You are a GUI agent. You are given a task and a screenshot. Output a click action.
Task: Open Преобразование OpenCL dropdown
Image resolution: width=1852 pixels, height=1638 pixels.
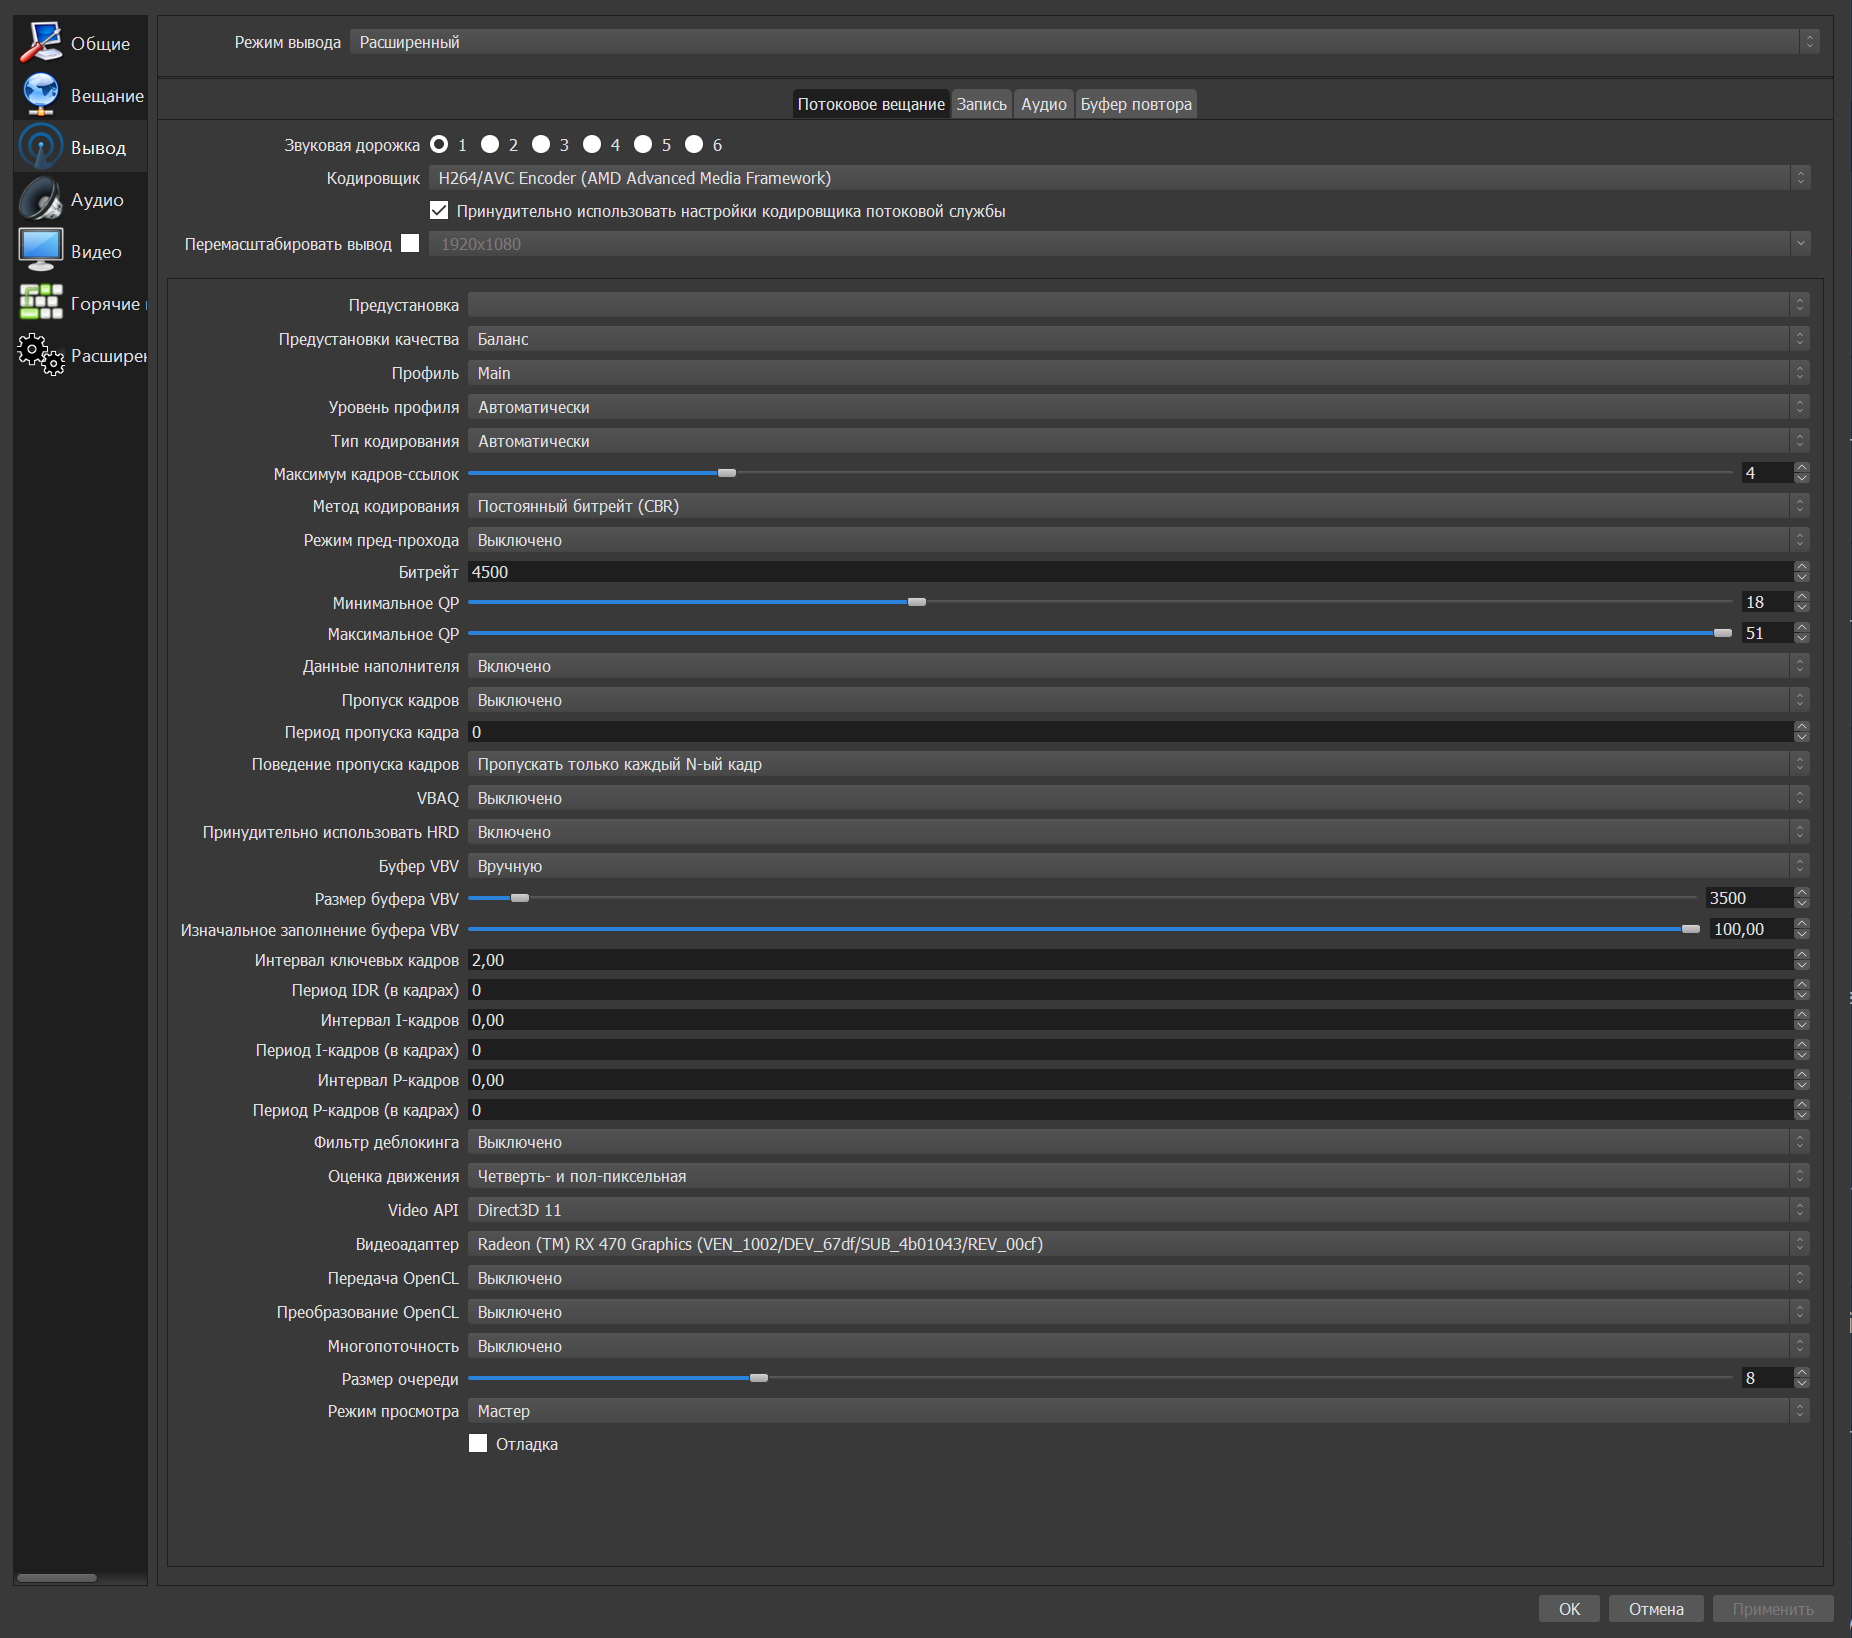(1138, 1312)
